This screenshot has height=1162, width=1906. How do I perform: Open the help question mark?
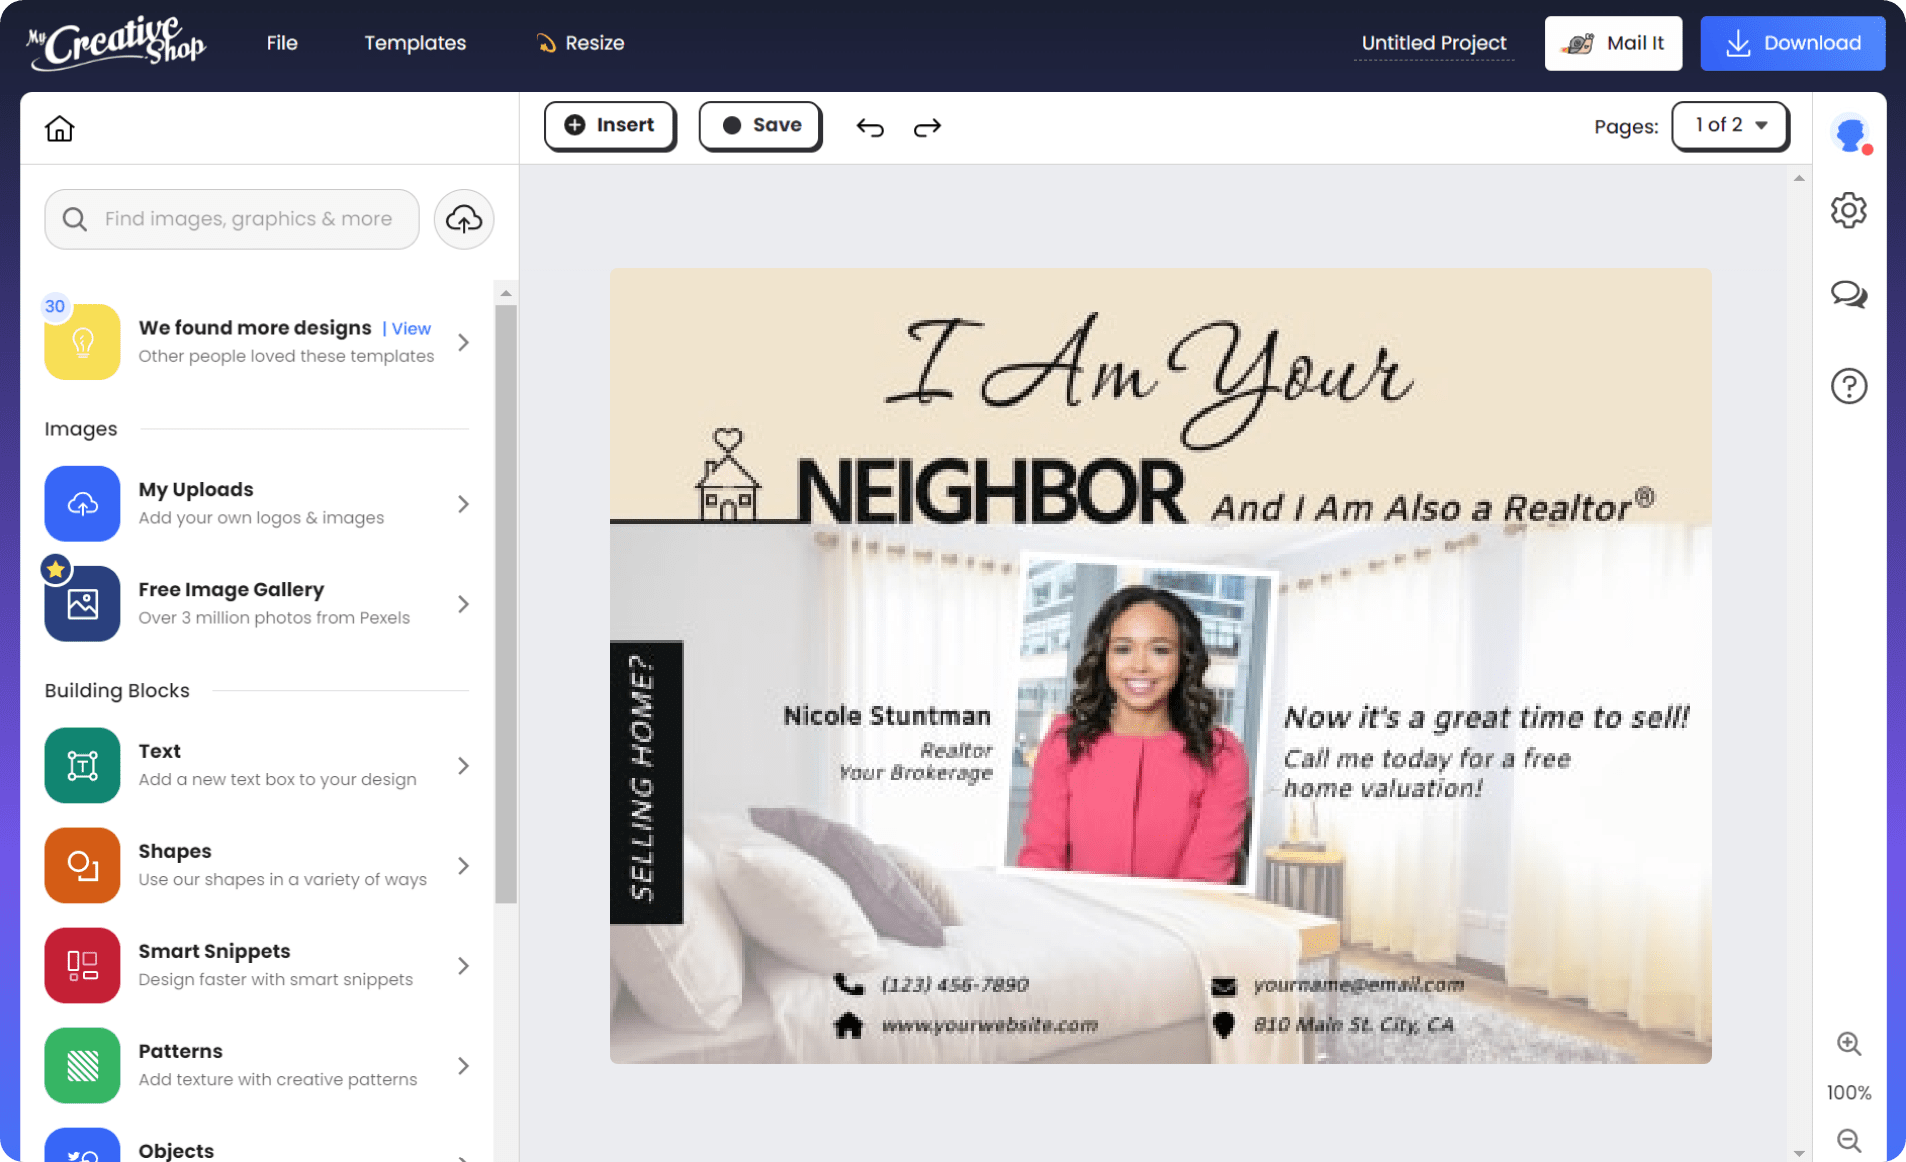pos(1849,386)
